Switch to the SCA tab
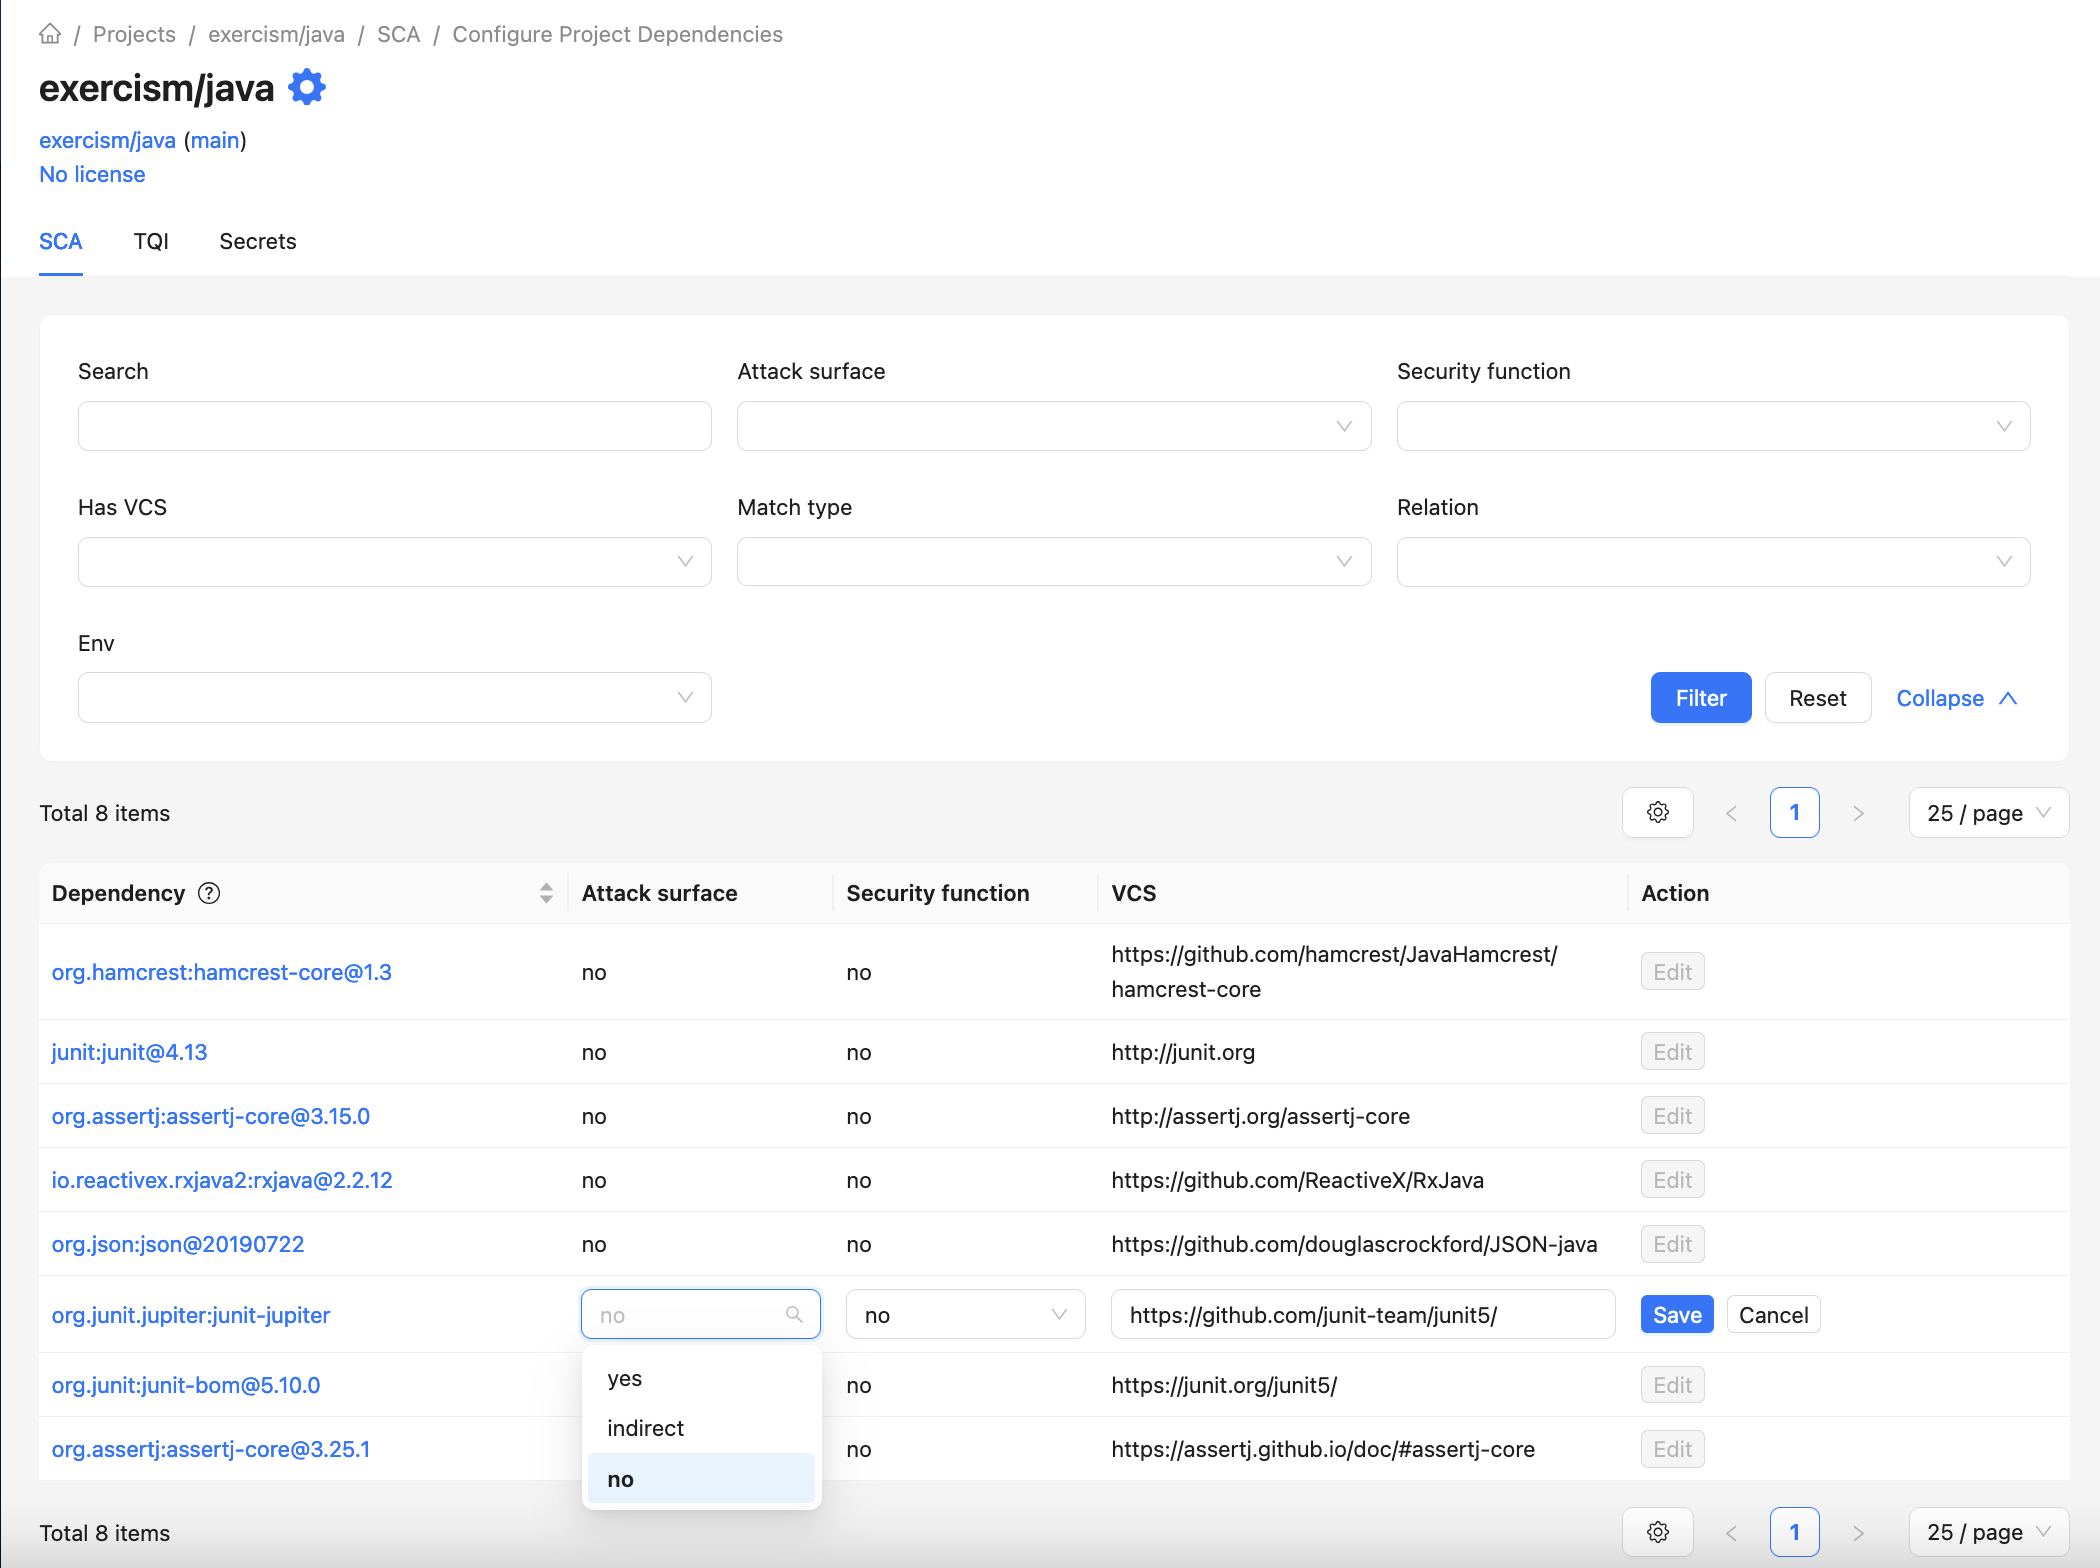2100x1568 pixels. [61, 241]
